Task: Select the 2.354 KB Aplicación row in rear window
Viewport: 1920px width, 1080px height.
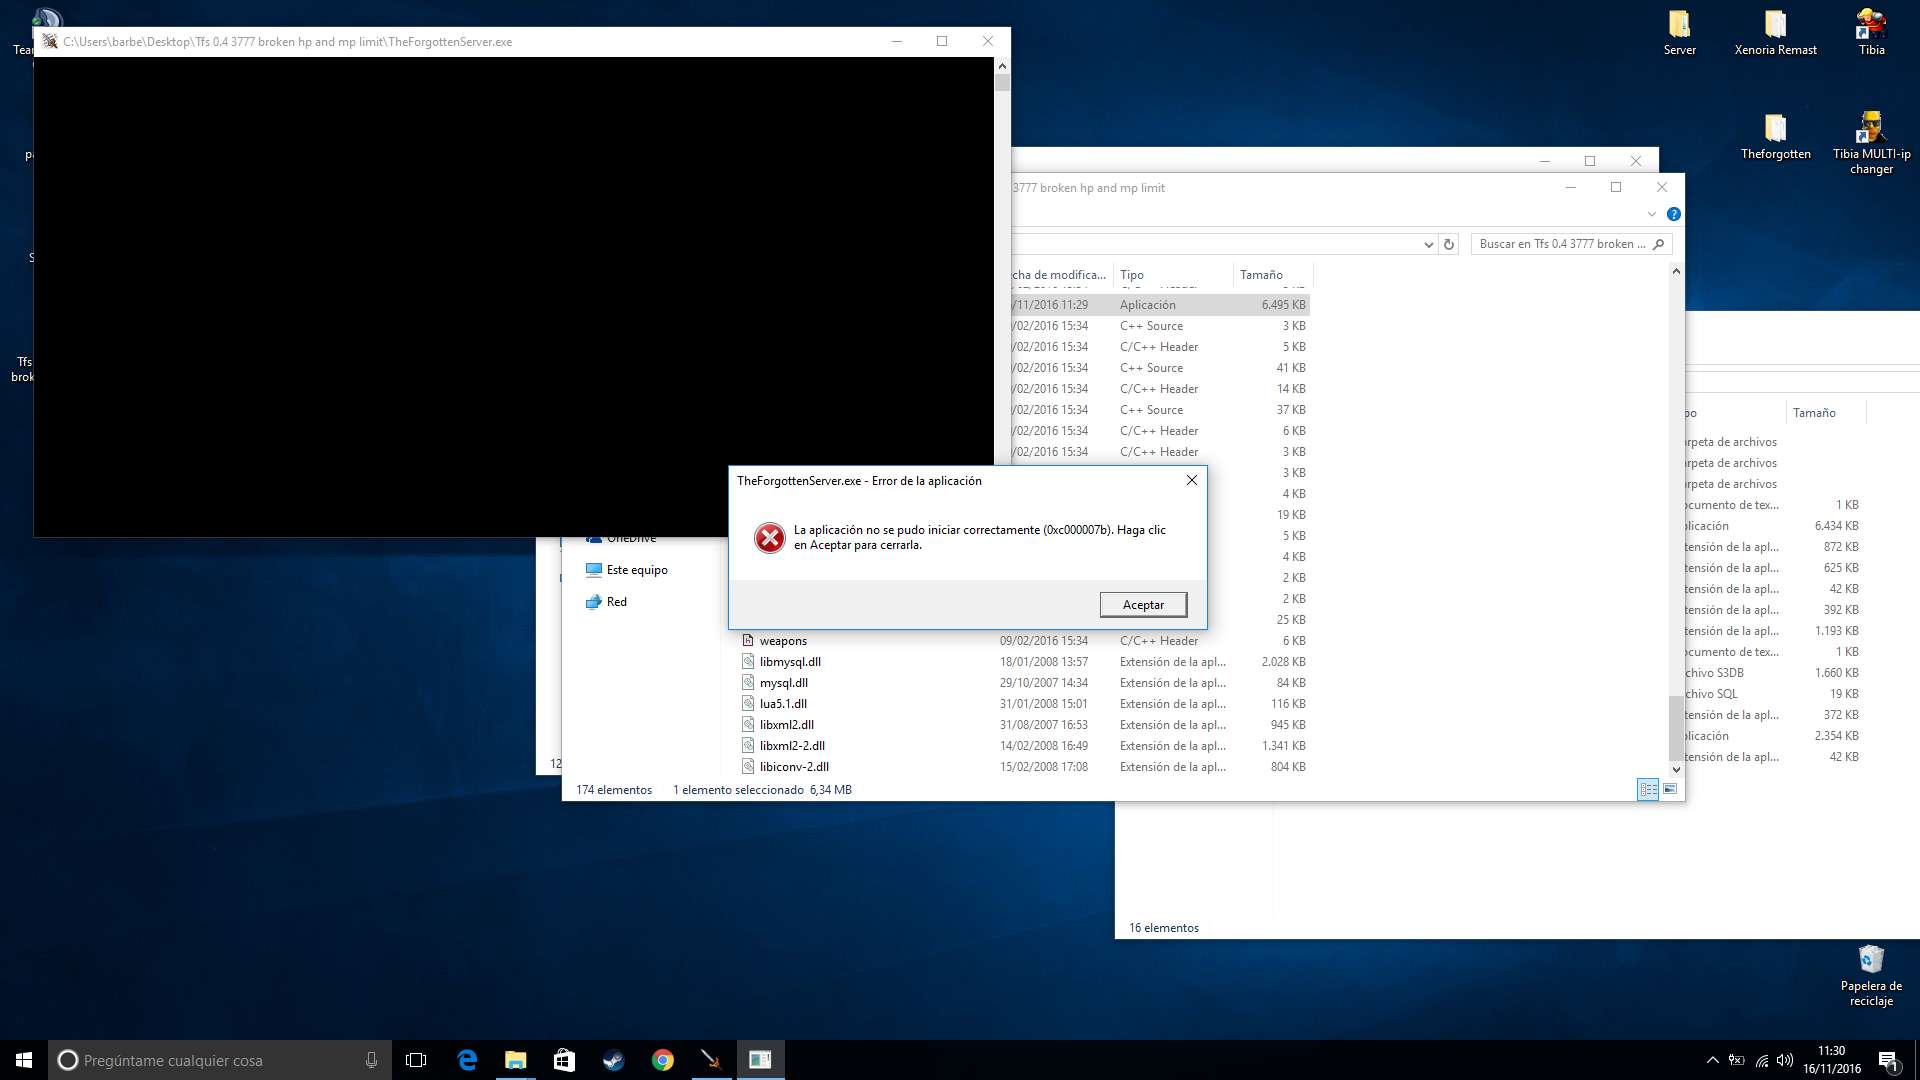Action: (x=1772, y=736)
